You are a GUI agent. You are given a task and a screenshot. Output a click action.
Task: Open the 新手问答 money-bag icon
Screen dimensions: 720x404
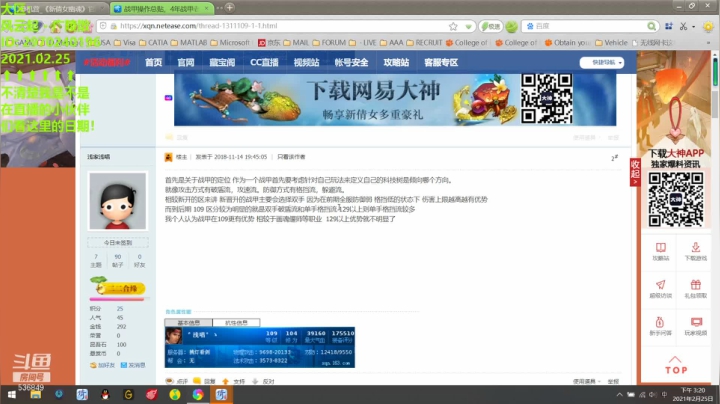tap(660, 322)
